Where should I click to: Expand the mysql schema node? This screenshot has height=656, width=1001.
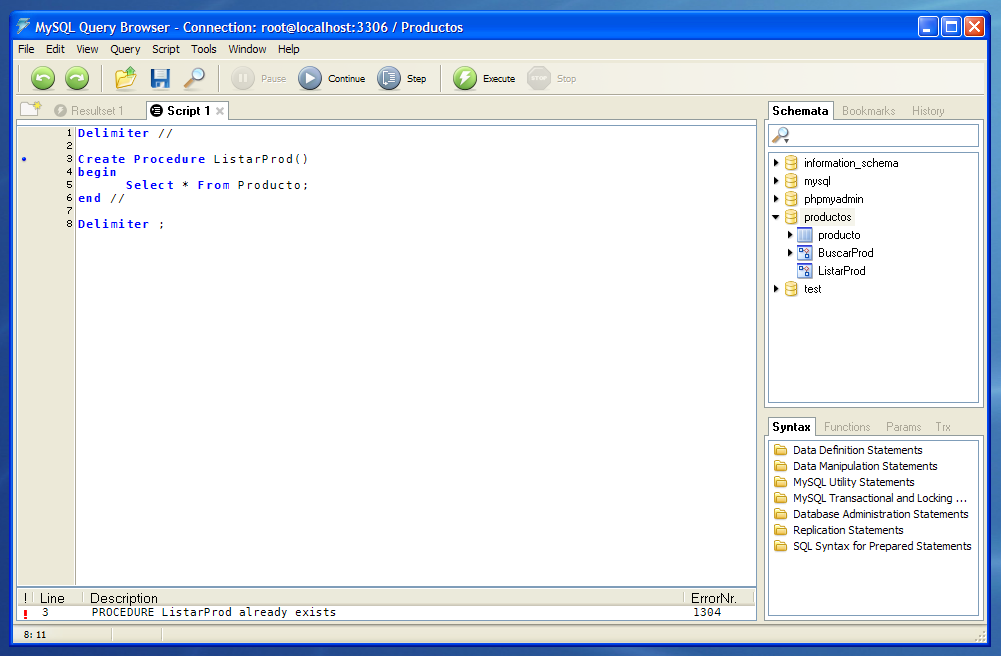[x=776, y=181]
